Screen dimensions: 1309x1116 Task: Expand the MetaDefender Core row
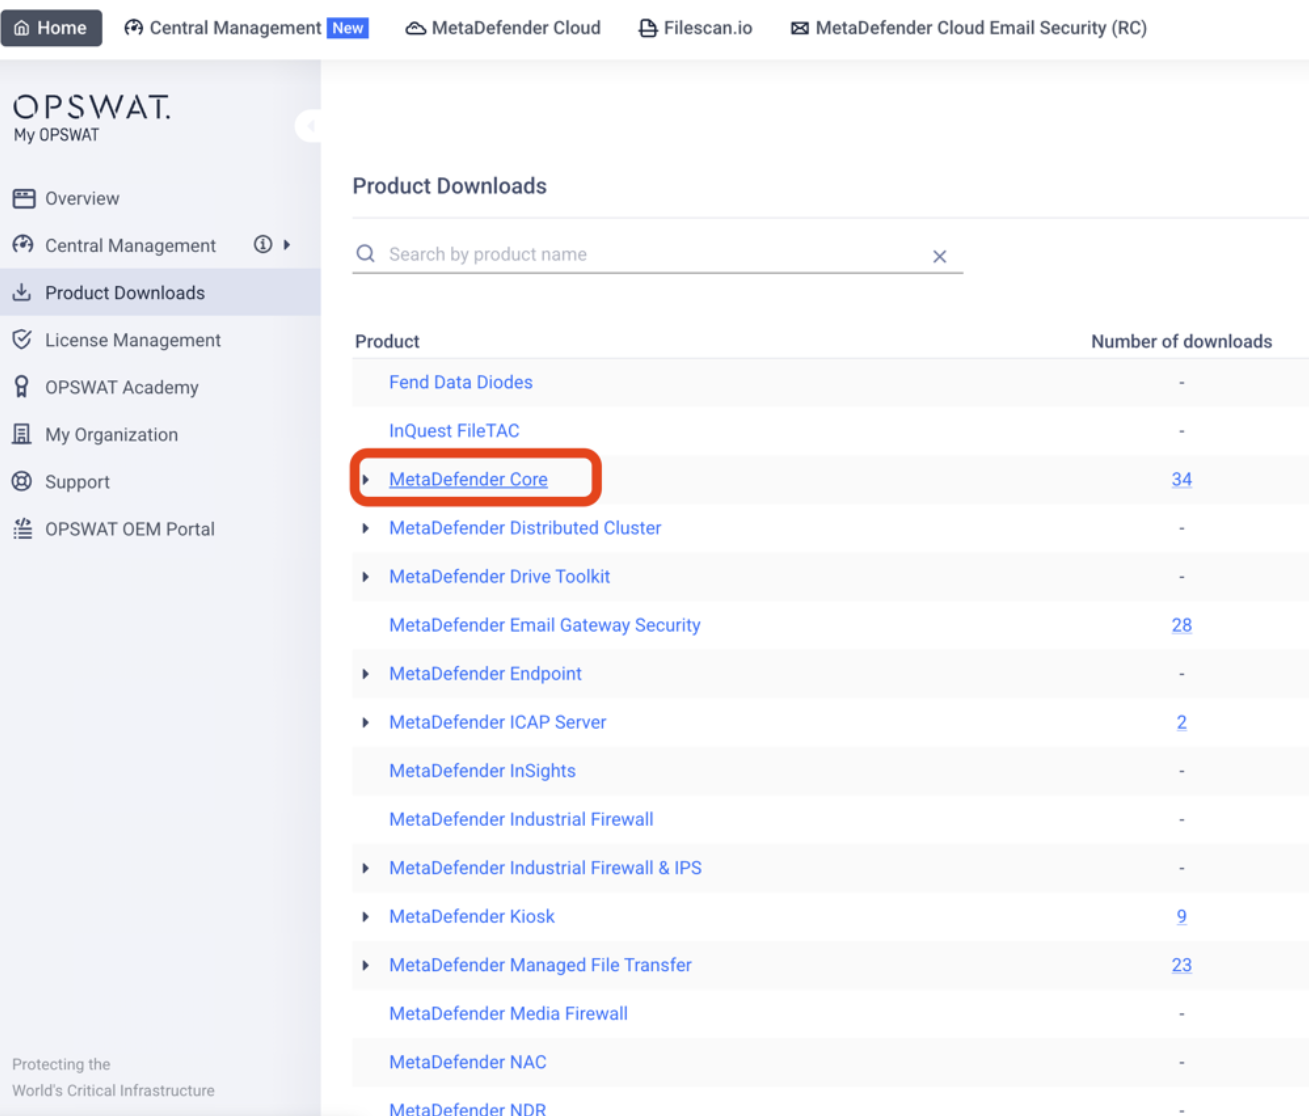pyautogui.click(x=366, y=480)
